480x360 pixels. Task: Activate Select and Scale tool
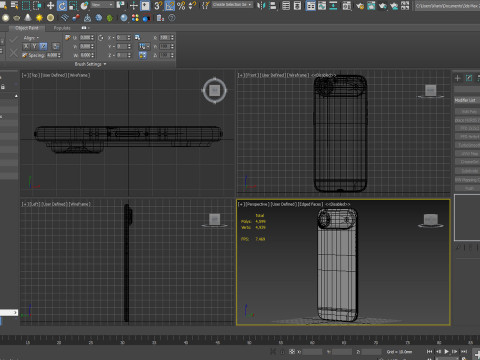pos(73,5)
